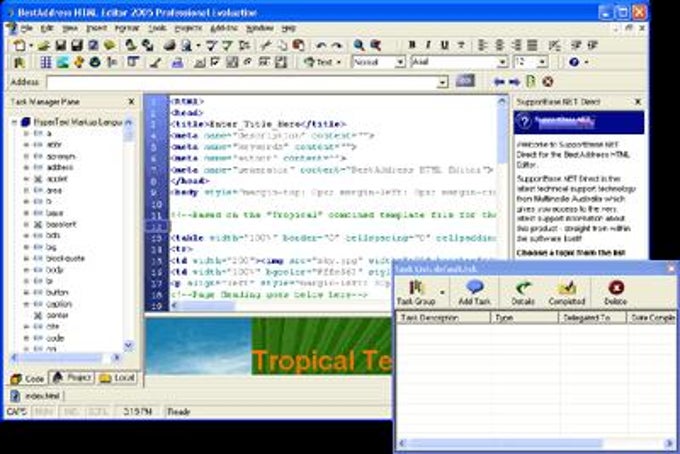Click the red Delete task icon
Image resolution: width=680 pixels, height=454 pixels.
tap(616, 288)
